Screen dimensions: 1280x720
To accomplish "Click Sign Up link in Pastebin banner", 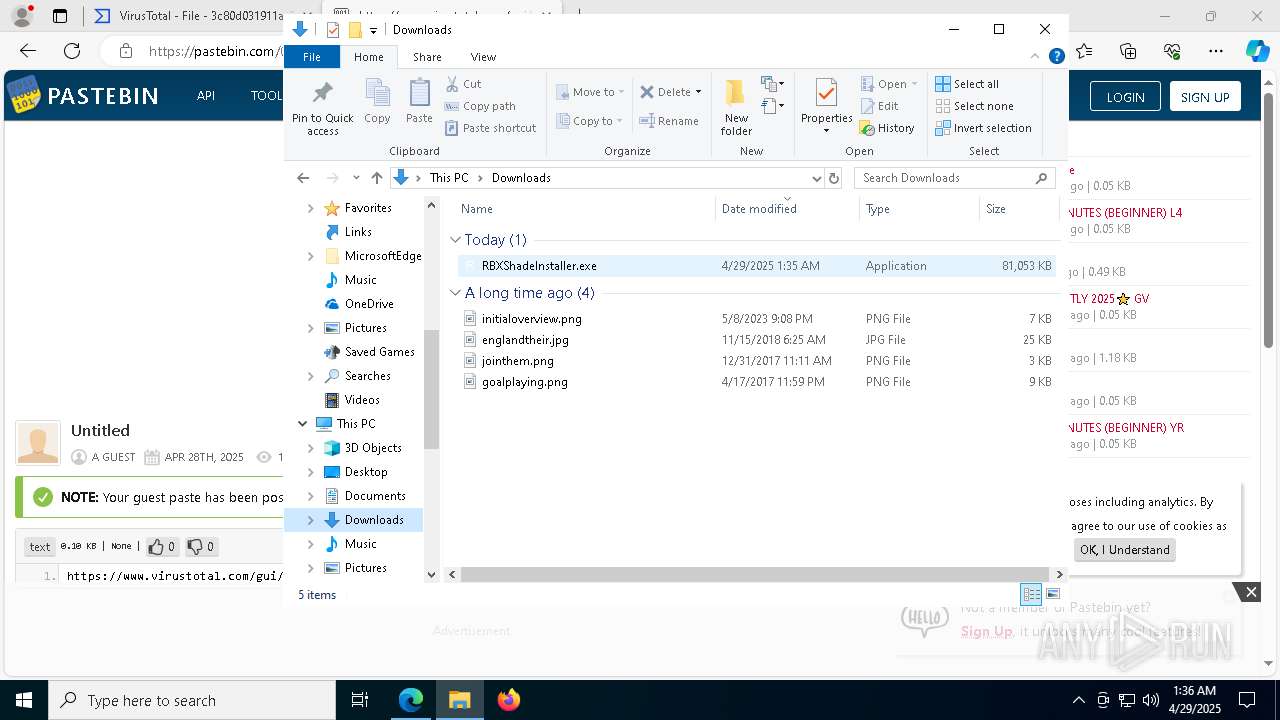I will click(x=986, y=631).
